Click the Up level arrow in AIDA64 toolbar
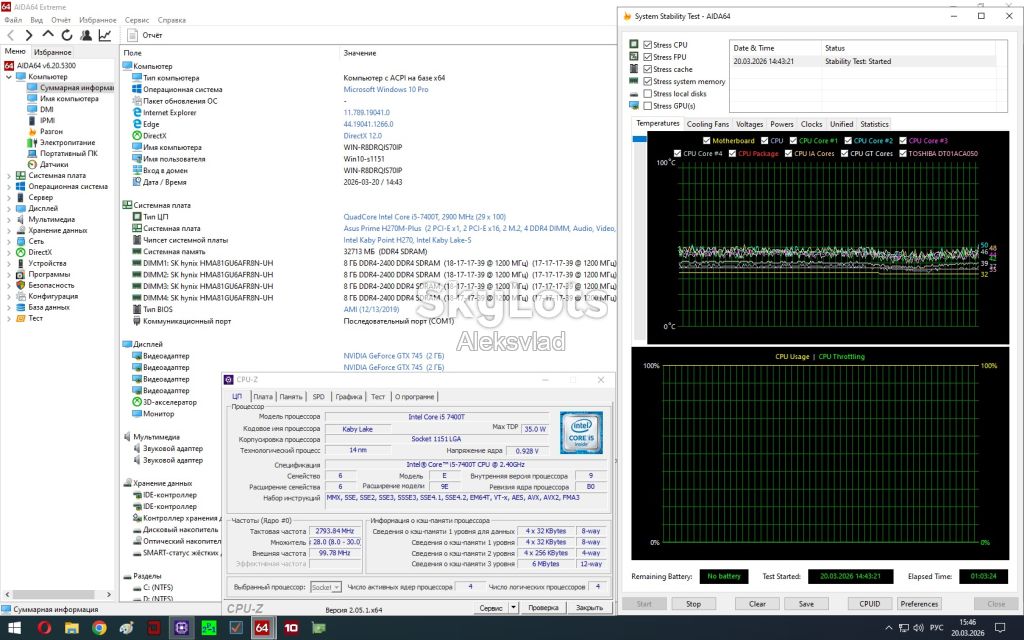This screenshot has height=640, width=1024. pyautogui.click(x=48, y=35)
